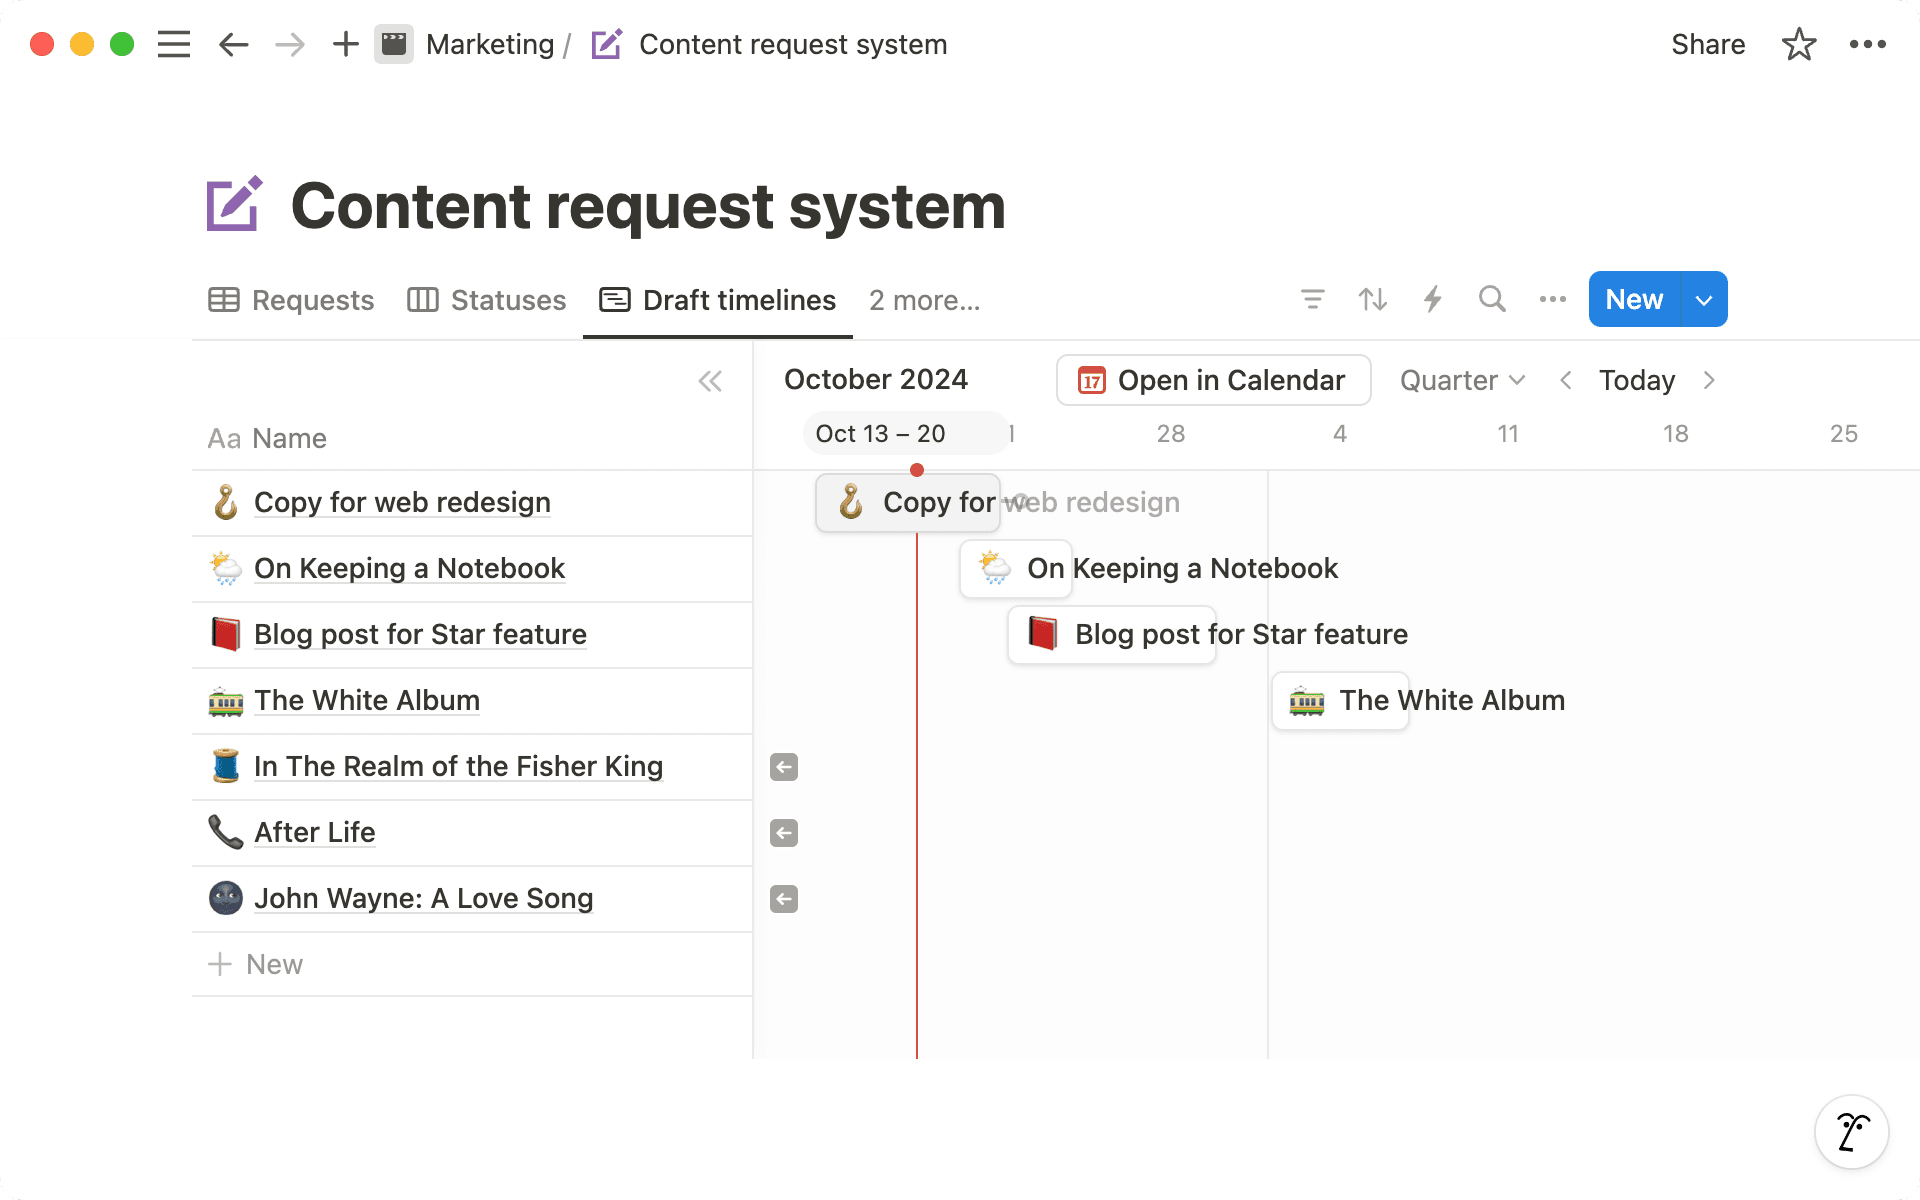1920x1200 pixels.
Task: Open the Statuses view tab
Action: coord(487,300)
